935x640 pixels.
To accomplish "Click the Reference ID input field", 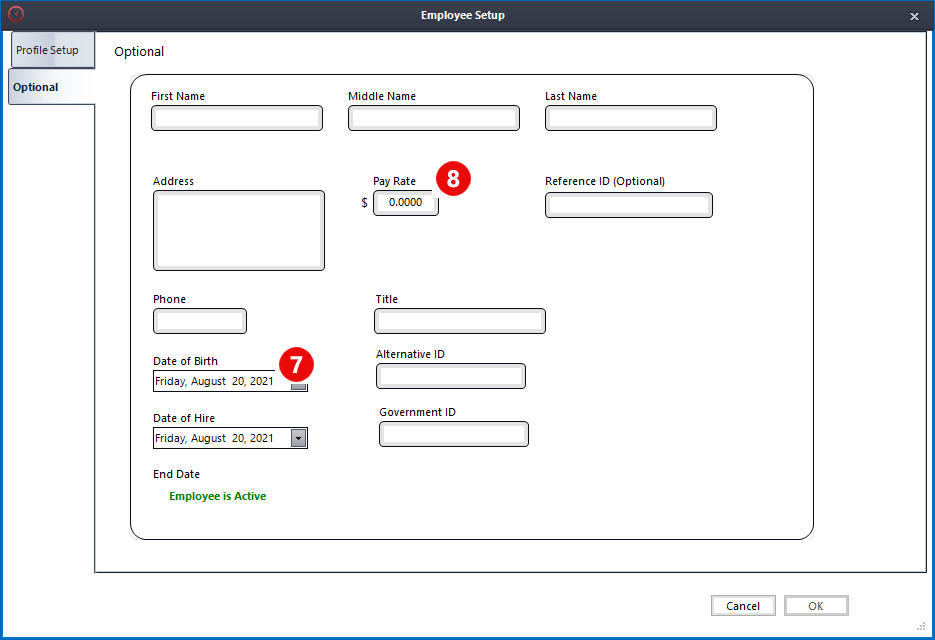I will [x=628, y=204].
